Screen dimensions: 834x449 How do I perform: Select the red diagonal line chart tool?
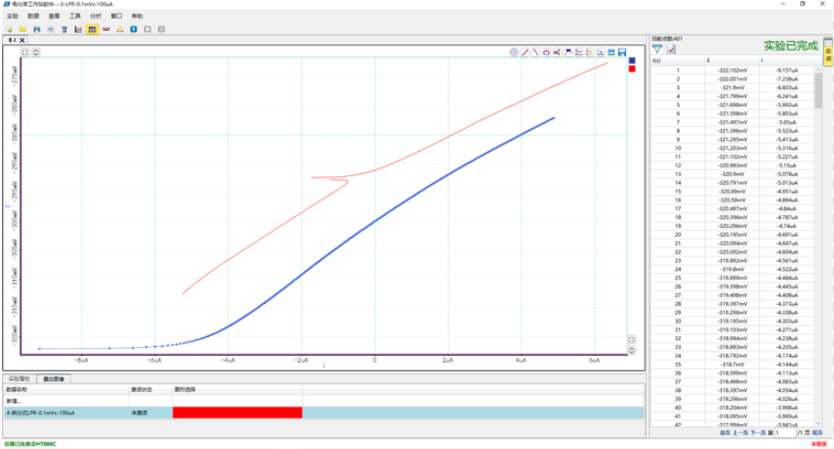click(525, 52)
